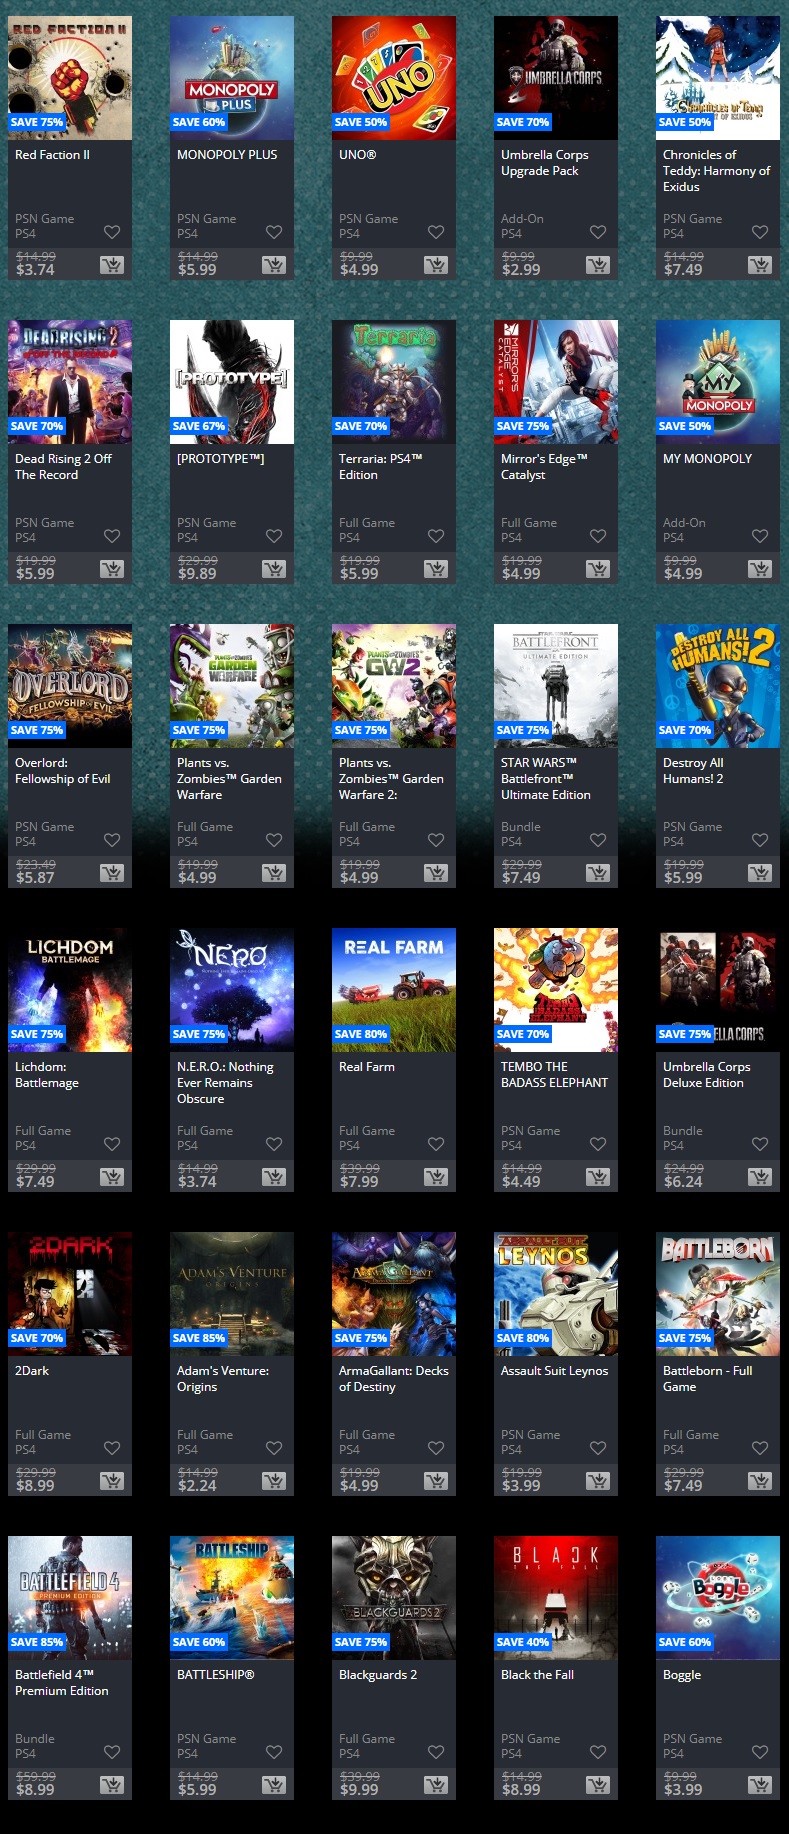789x1834 pixels.
Task: Select the $3.74 price of Red Faction II
Action: coord(35,270)
